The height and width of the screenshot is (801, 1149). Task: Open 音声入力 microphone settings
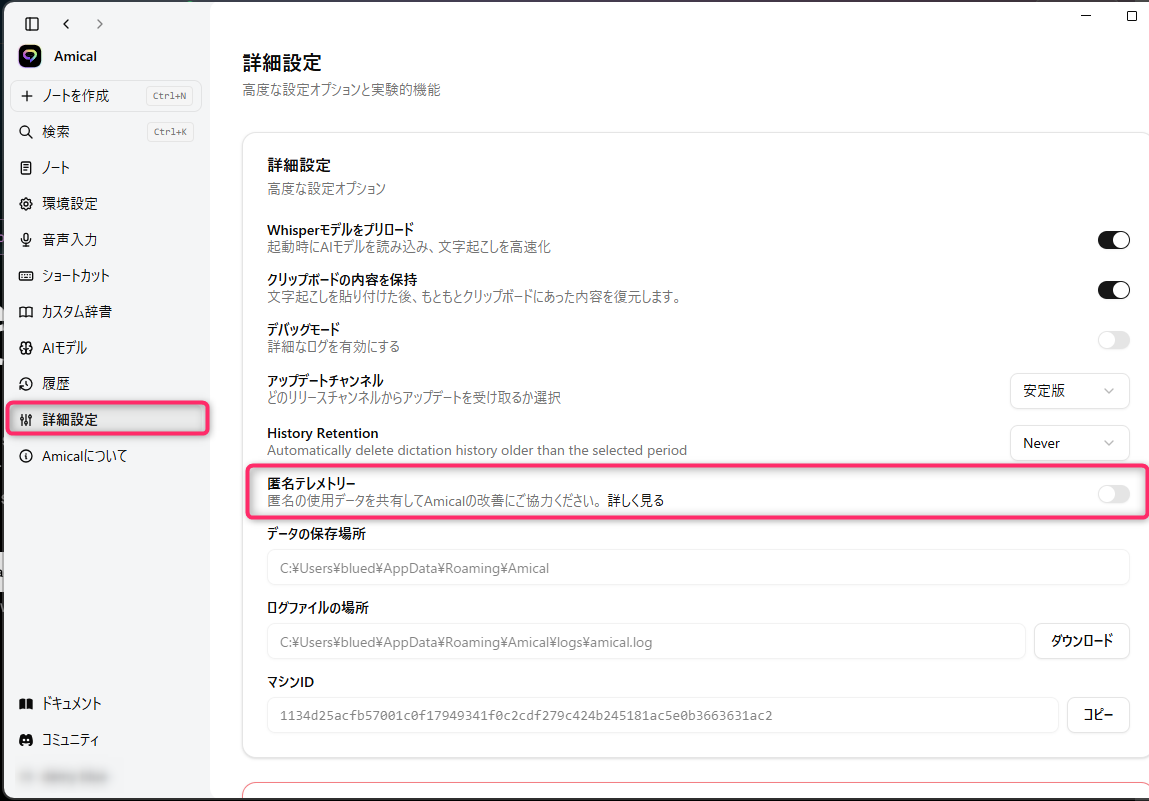click(x=69, y=240)
